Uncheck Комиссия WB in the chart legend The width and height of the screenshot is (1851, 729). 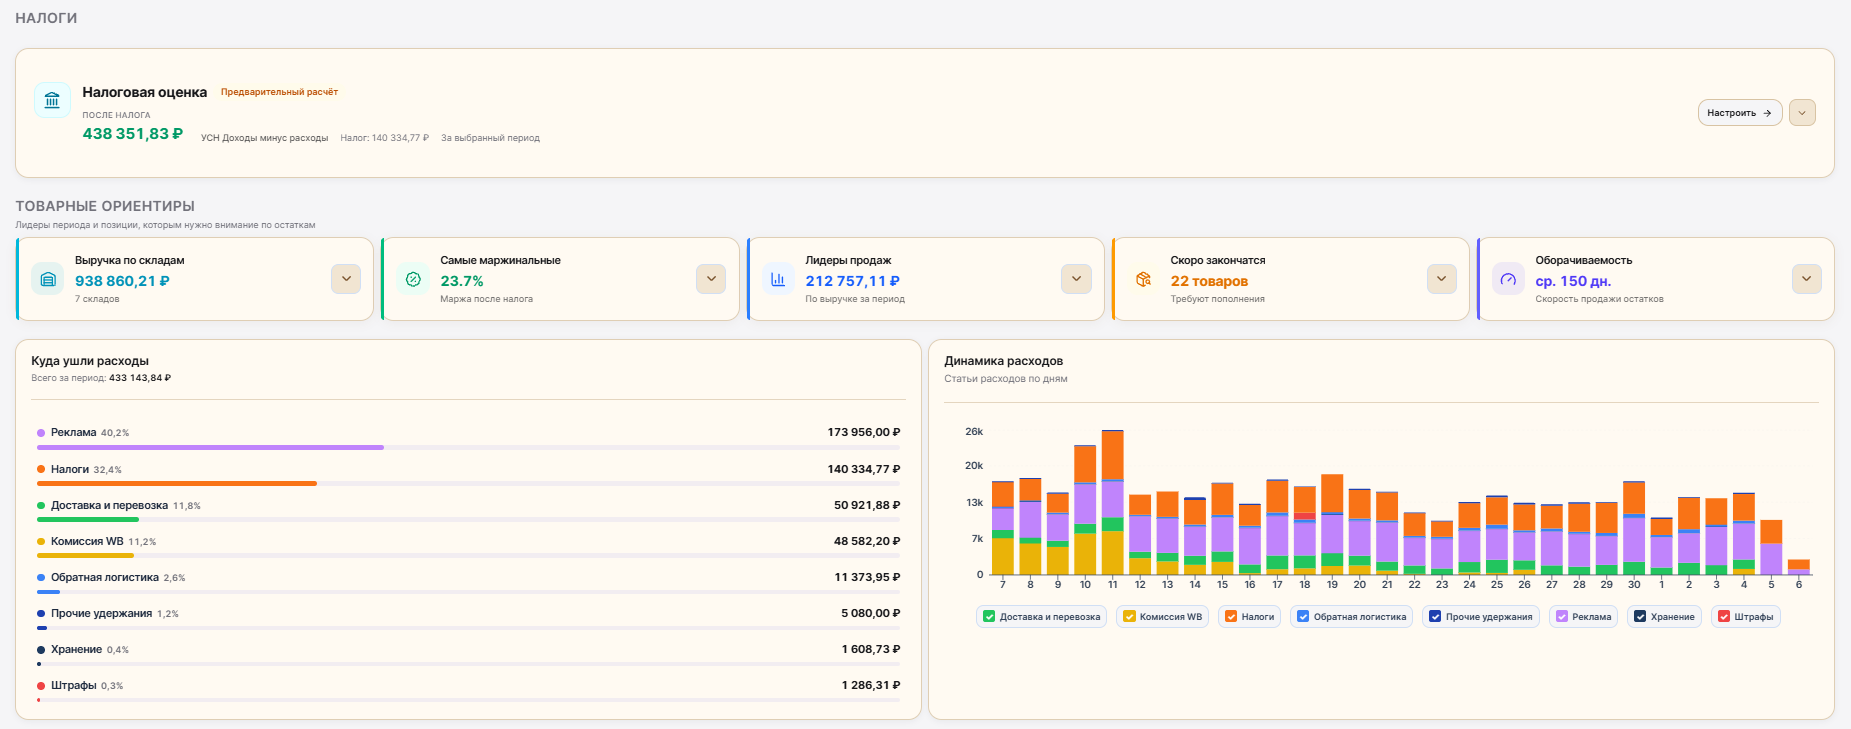tap(1129, 617)
